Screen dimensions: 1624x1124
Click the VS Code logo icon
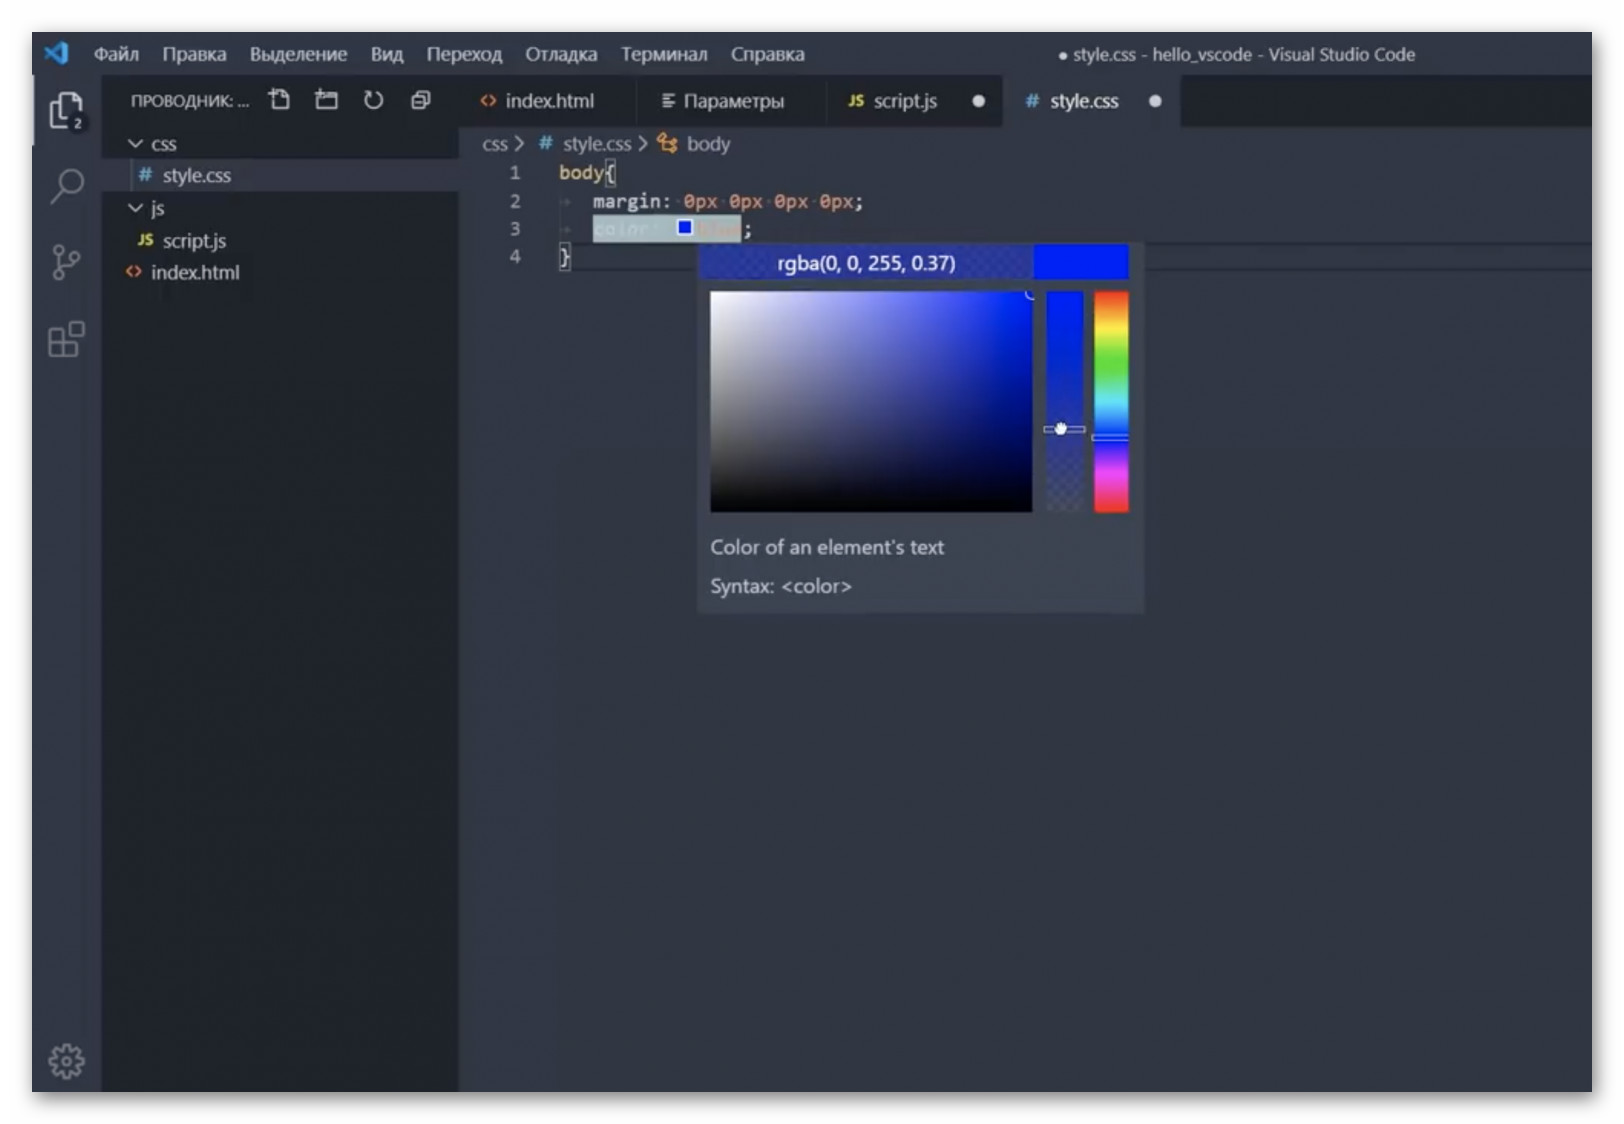pyautogui.click(x=56, y=53)
